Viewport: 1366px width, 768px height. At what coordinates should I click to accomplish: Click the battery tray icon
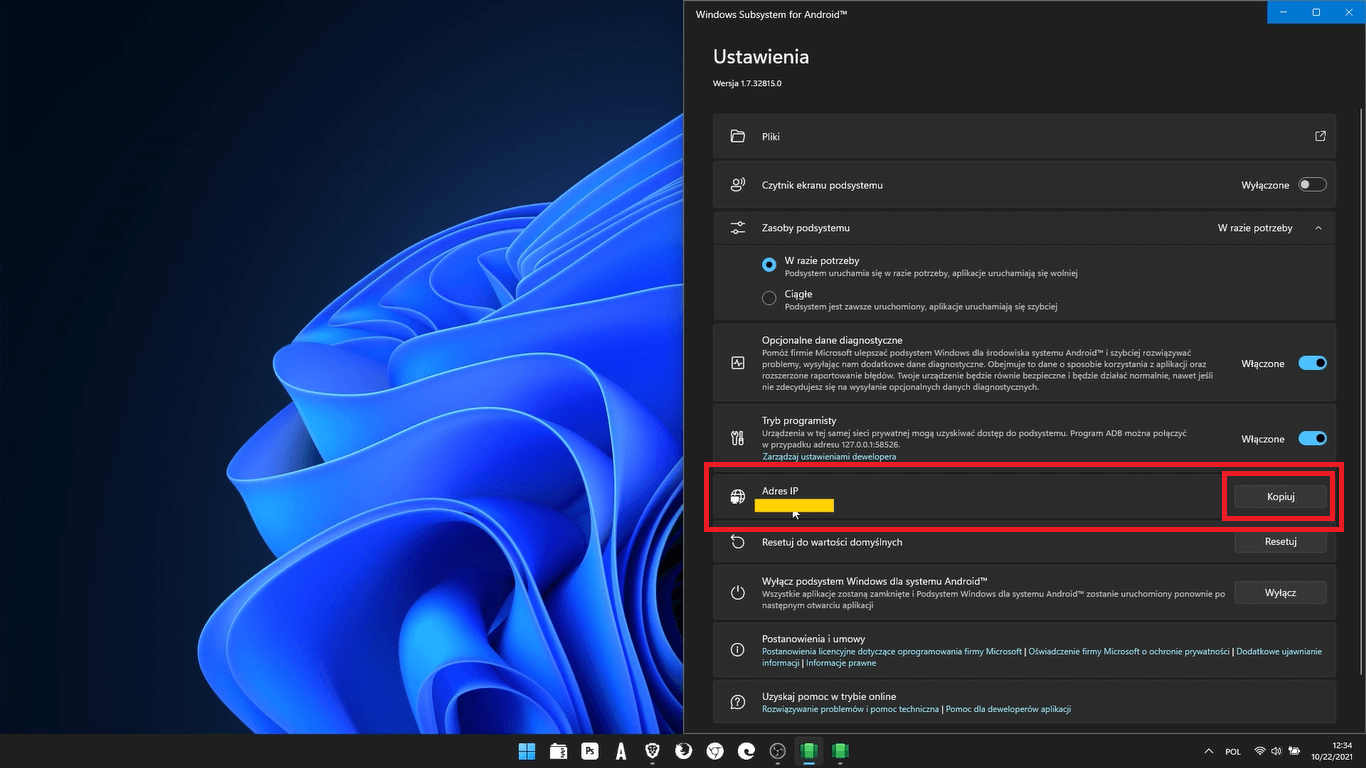(x=1294, y=751)
